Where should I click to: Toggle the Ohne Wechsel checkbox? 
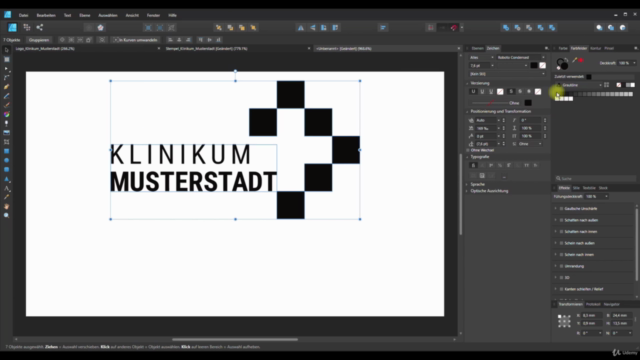pos(468,150)
